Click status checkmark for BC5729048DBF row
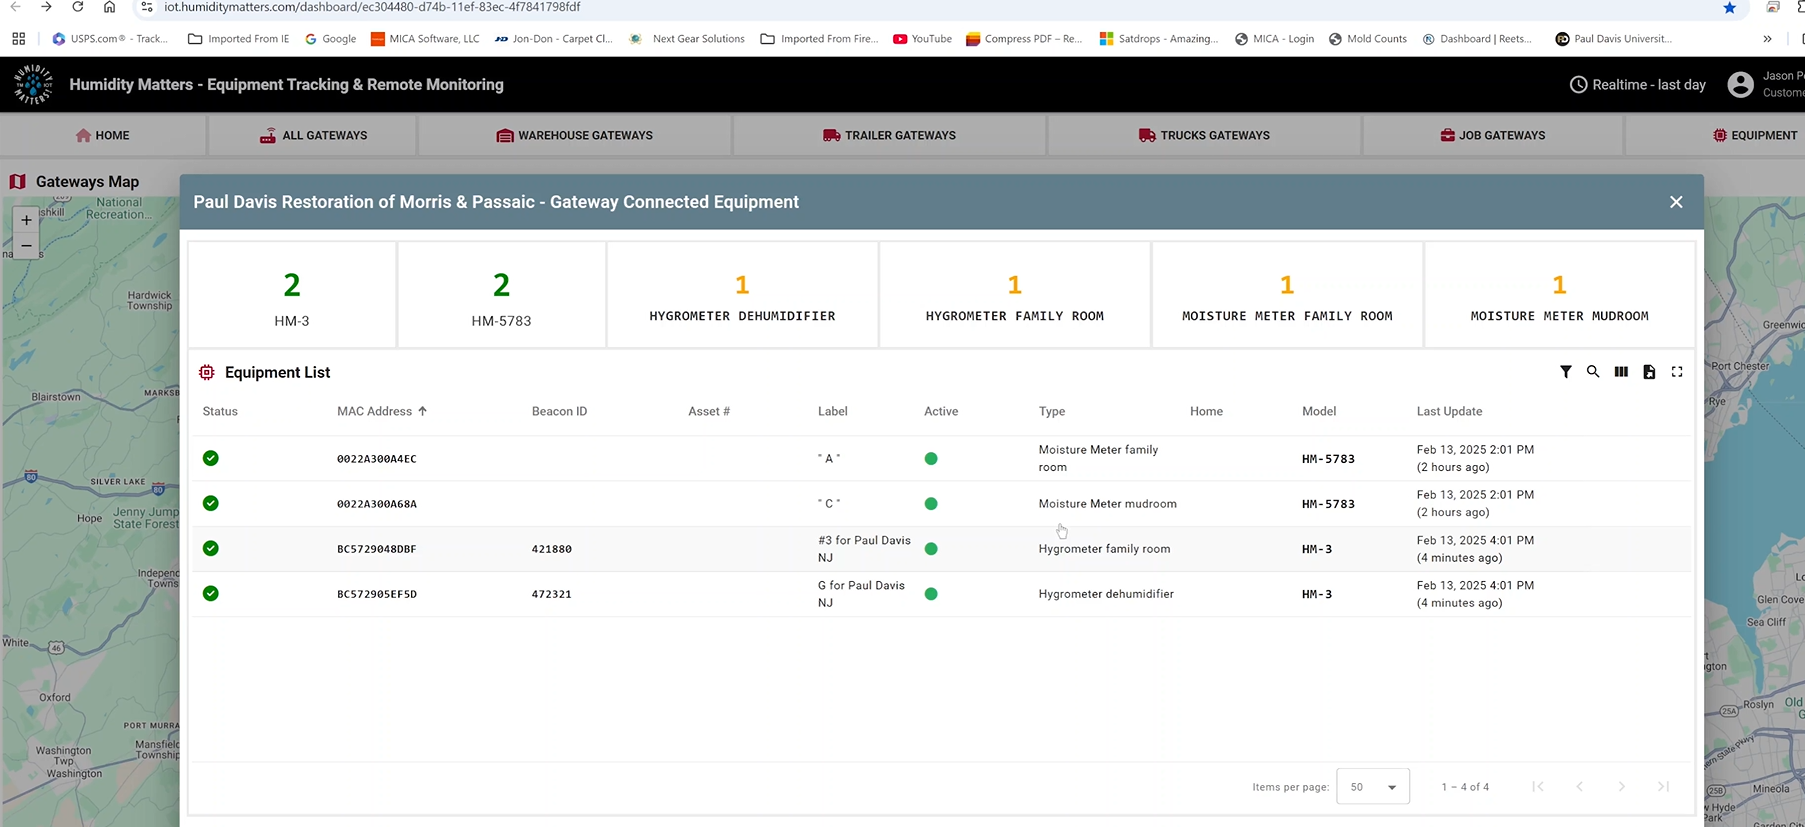Image resolution: width=1805 pixels, height=827 pixels. click(x=210, y=548)
